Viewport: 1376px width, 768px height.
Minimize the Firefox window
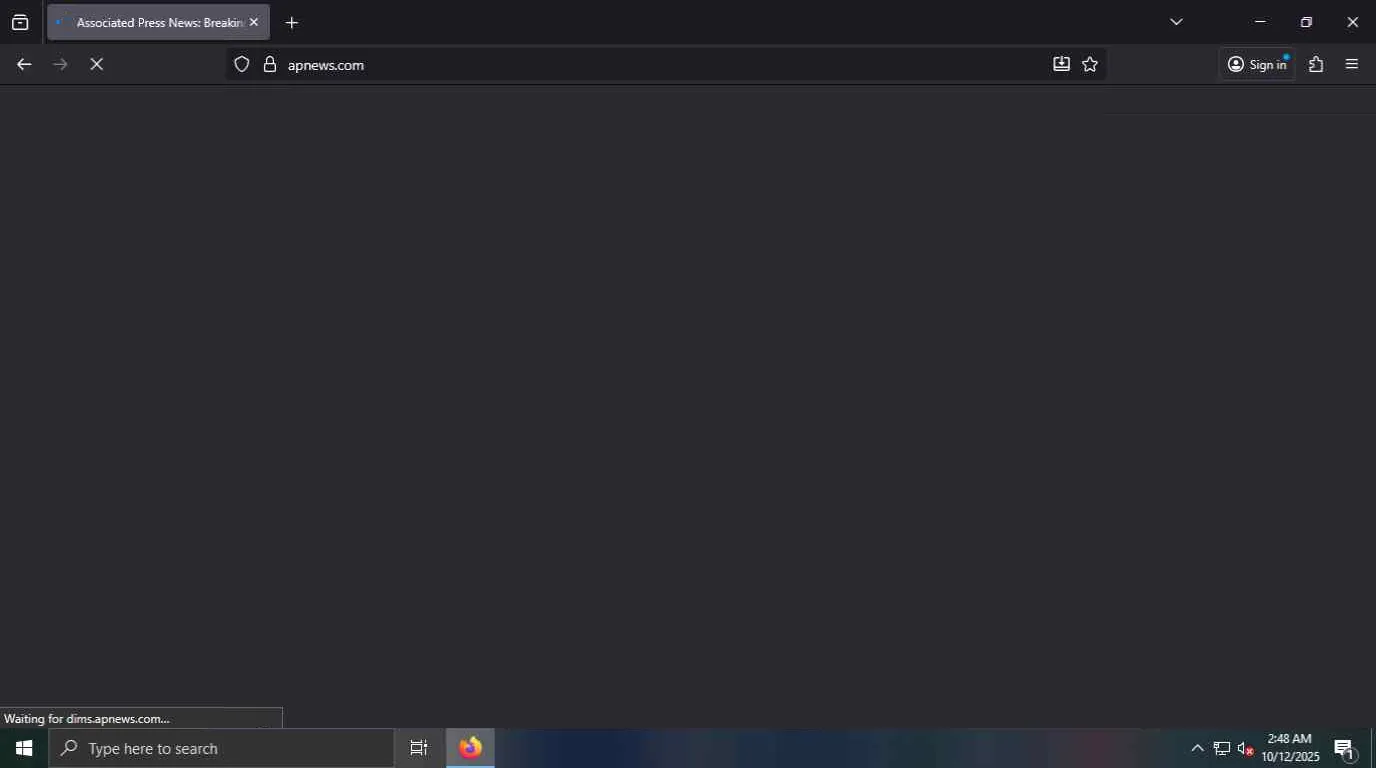(x=1260, y=22)
